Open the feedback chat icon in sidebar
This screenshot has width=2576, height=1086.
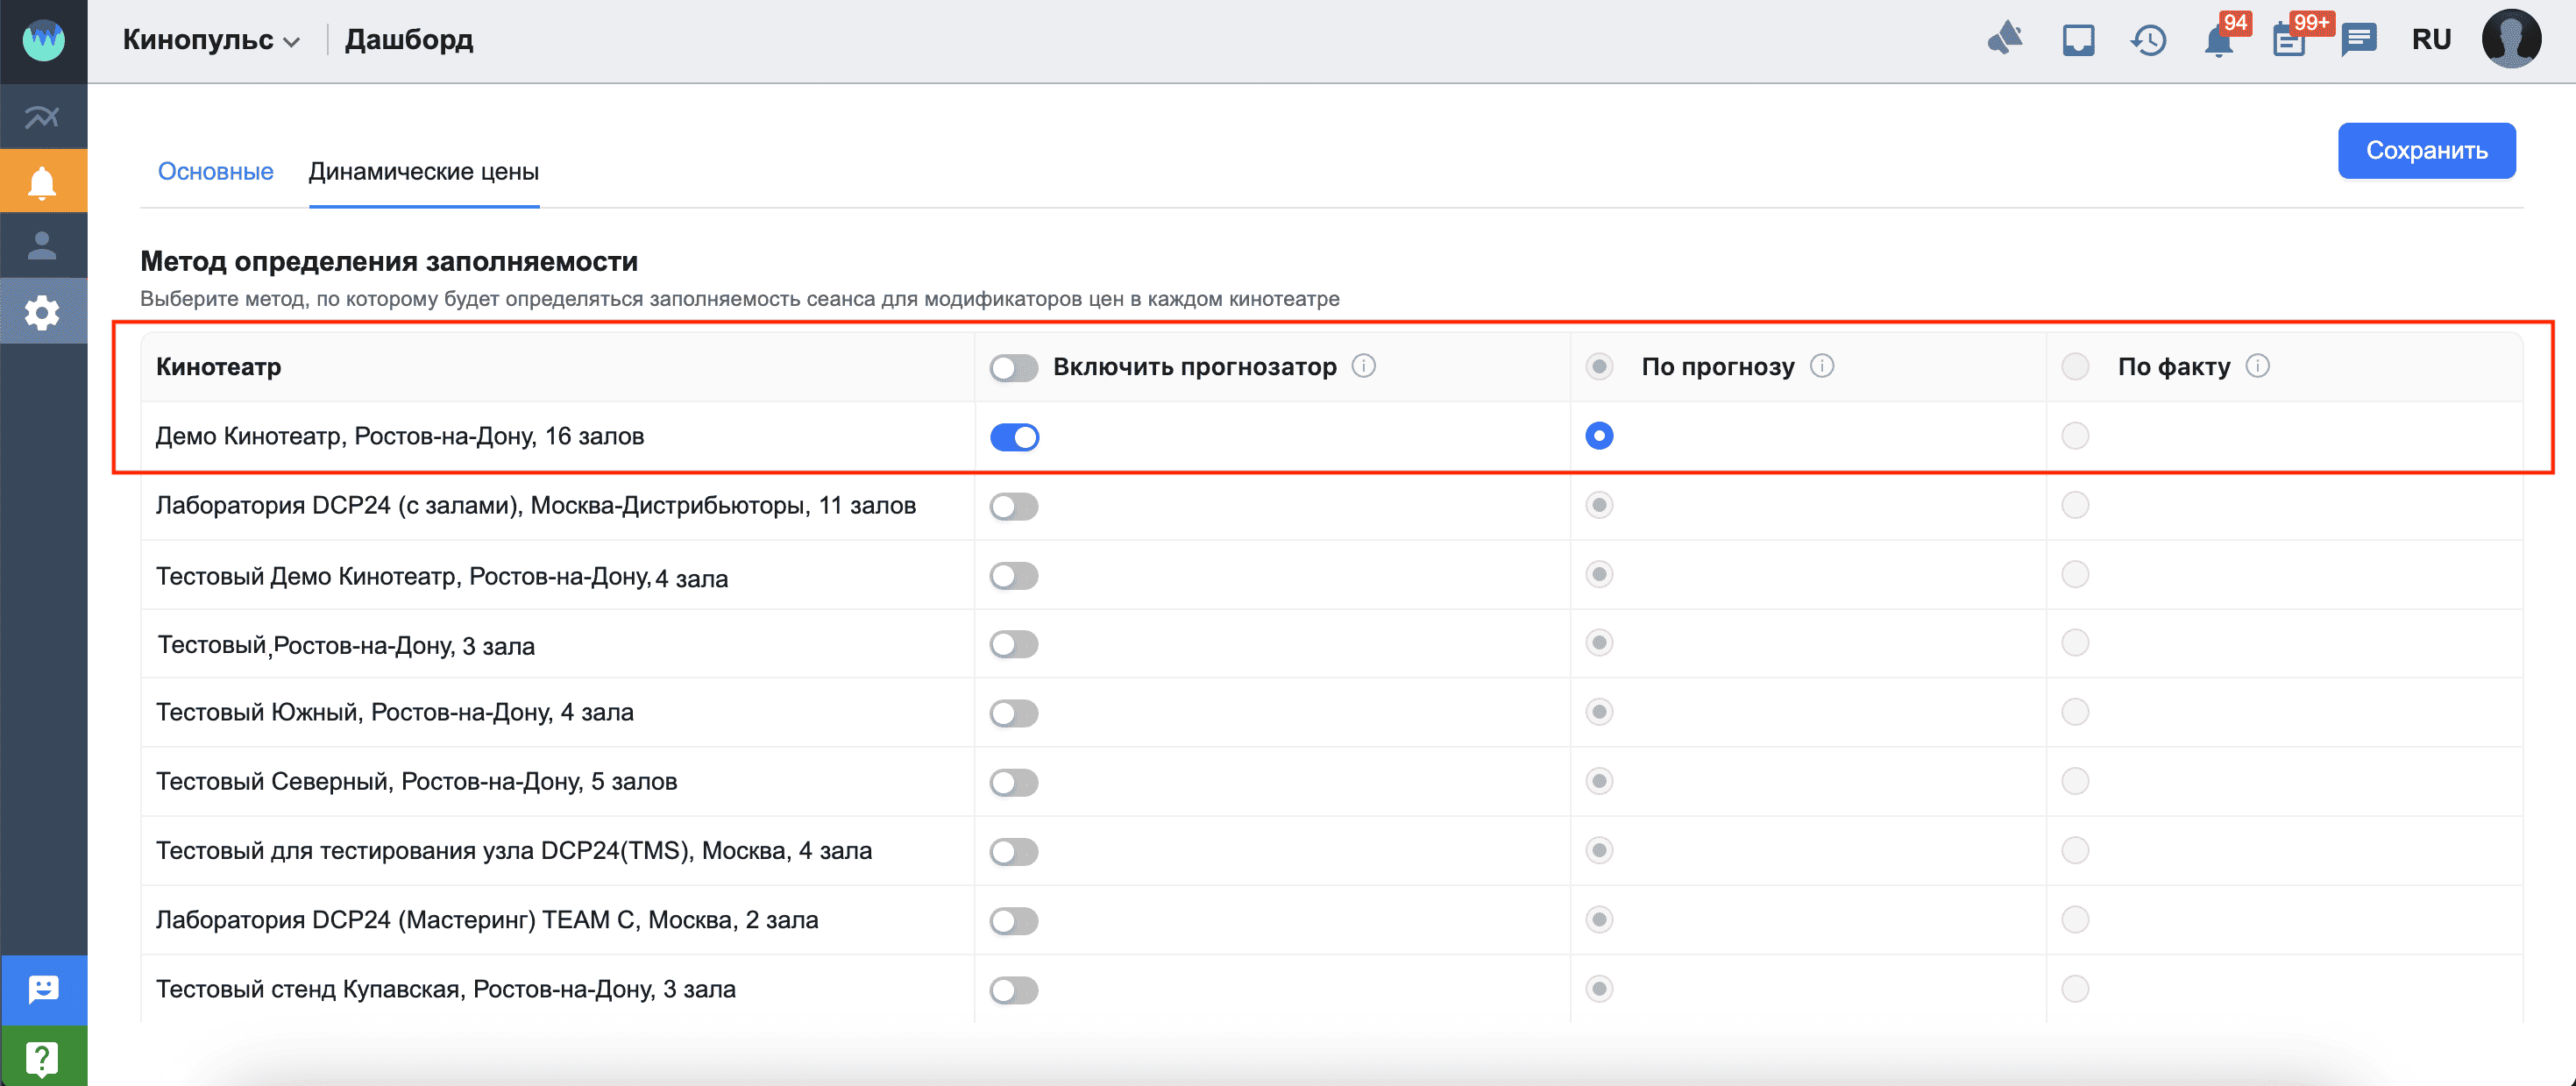[43, 990]
